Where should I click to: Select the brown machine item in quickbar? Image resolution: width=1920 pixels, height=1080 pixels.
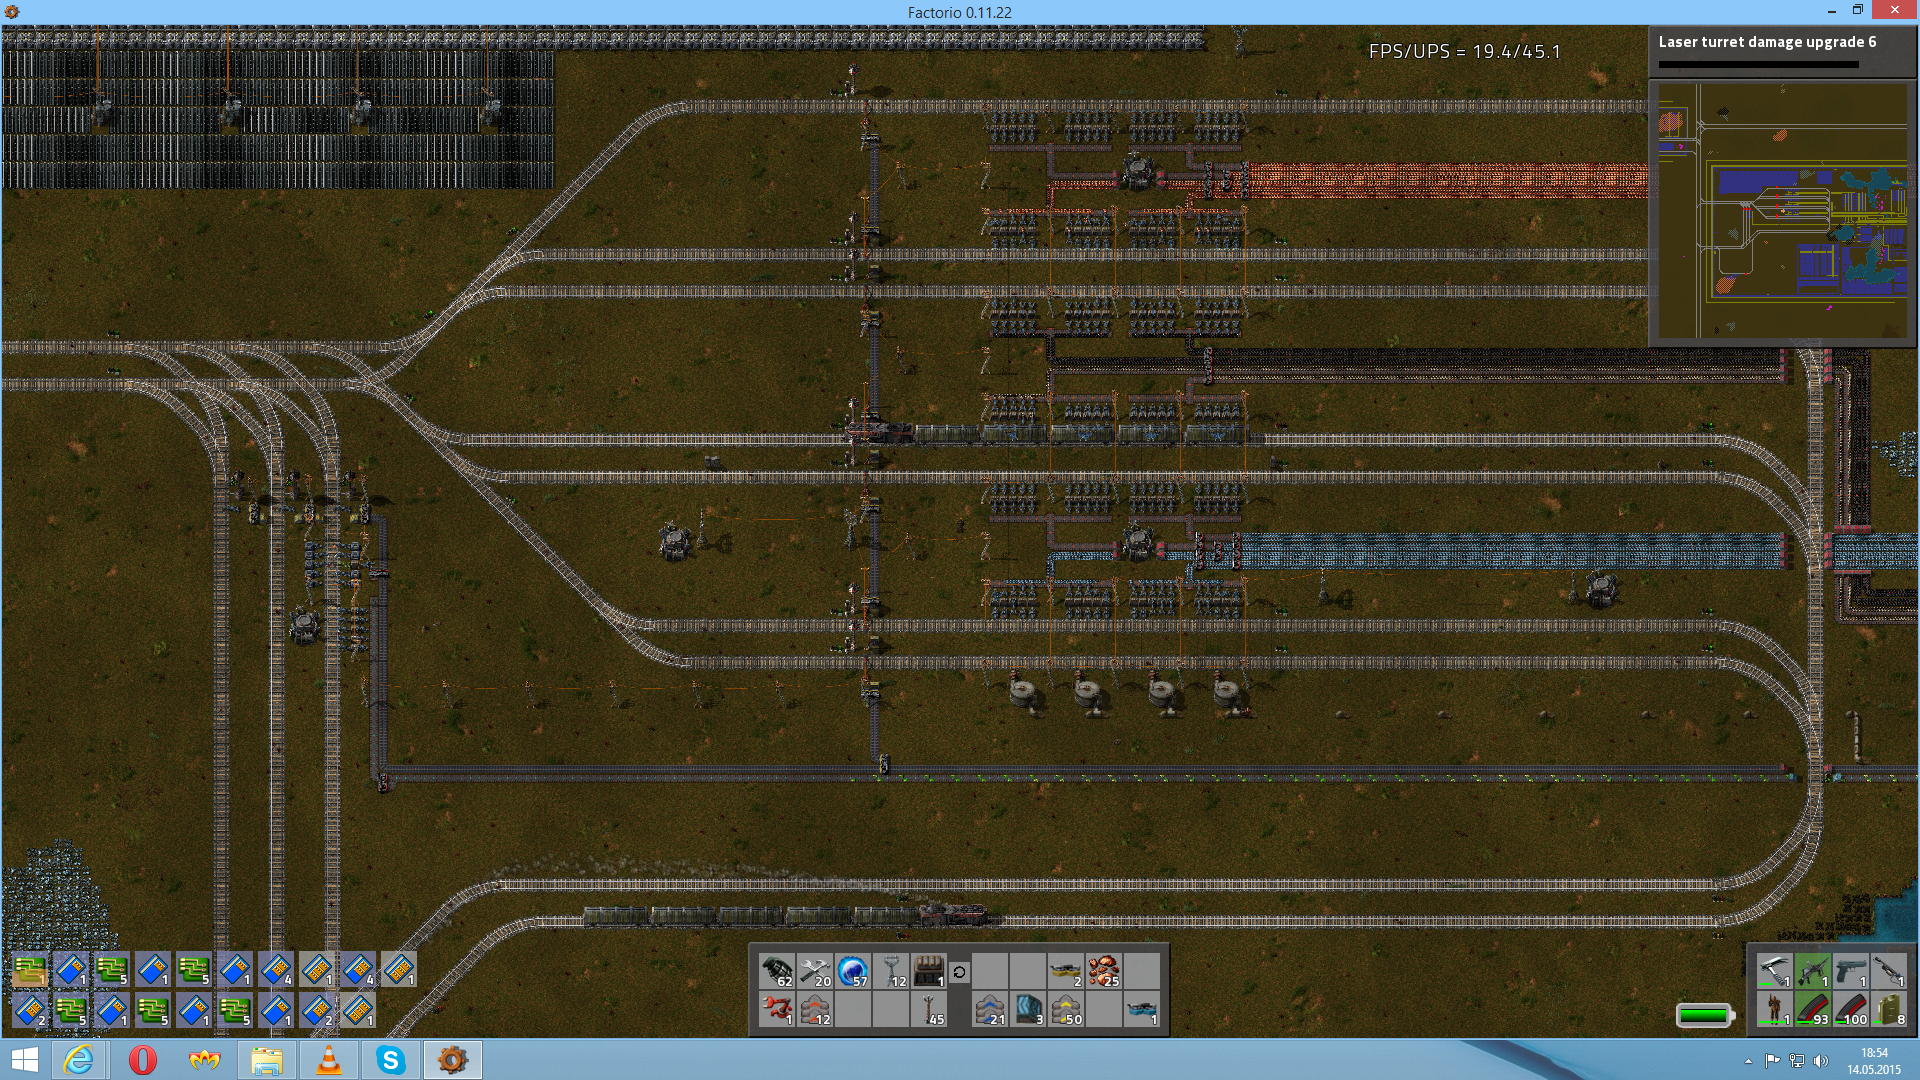pyautogui.click(x=929, y=971)
